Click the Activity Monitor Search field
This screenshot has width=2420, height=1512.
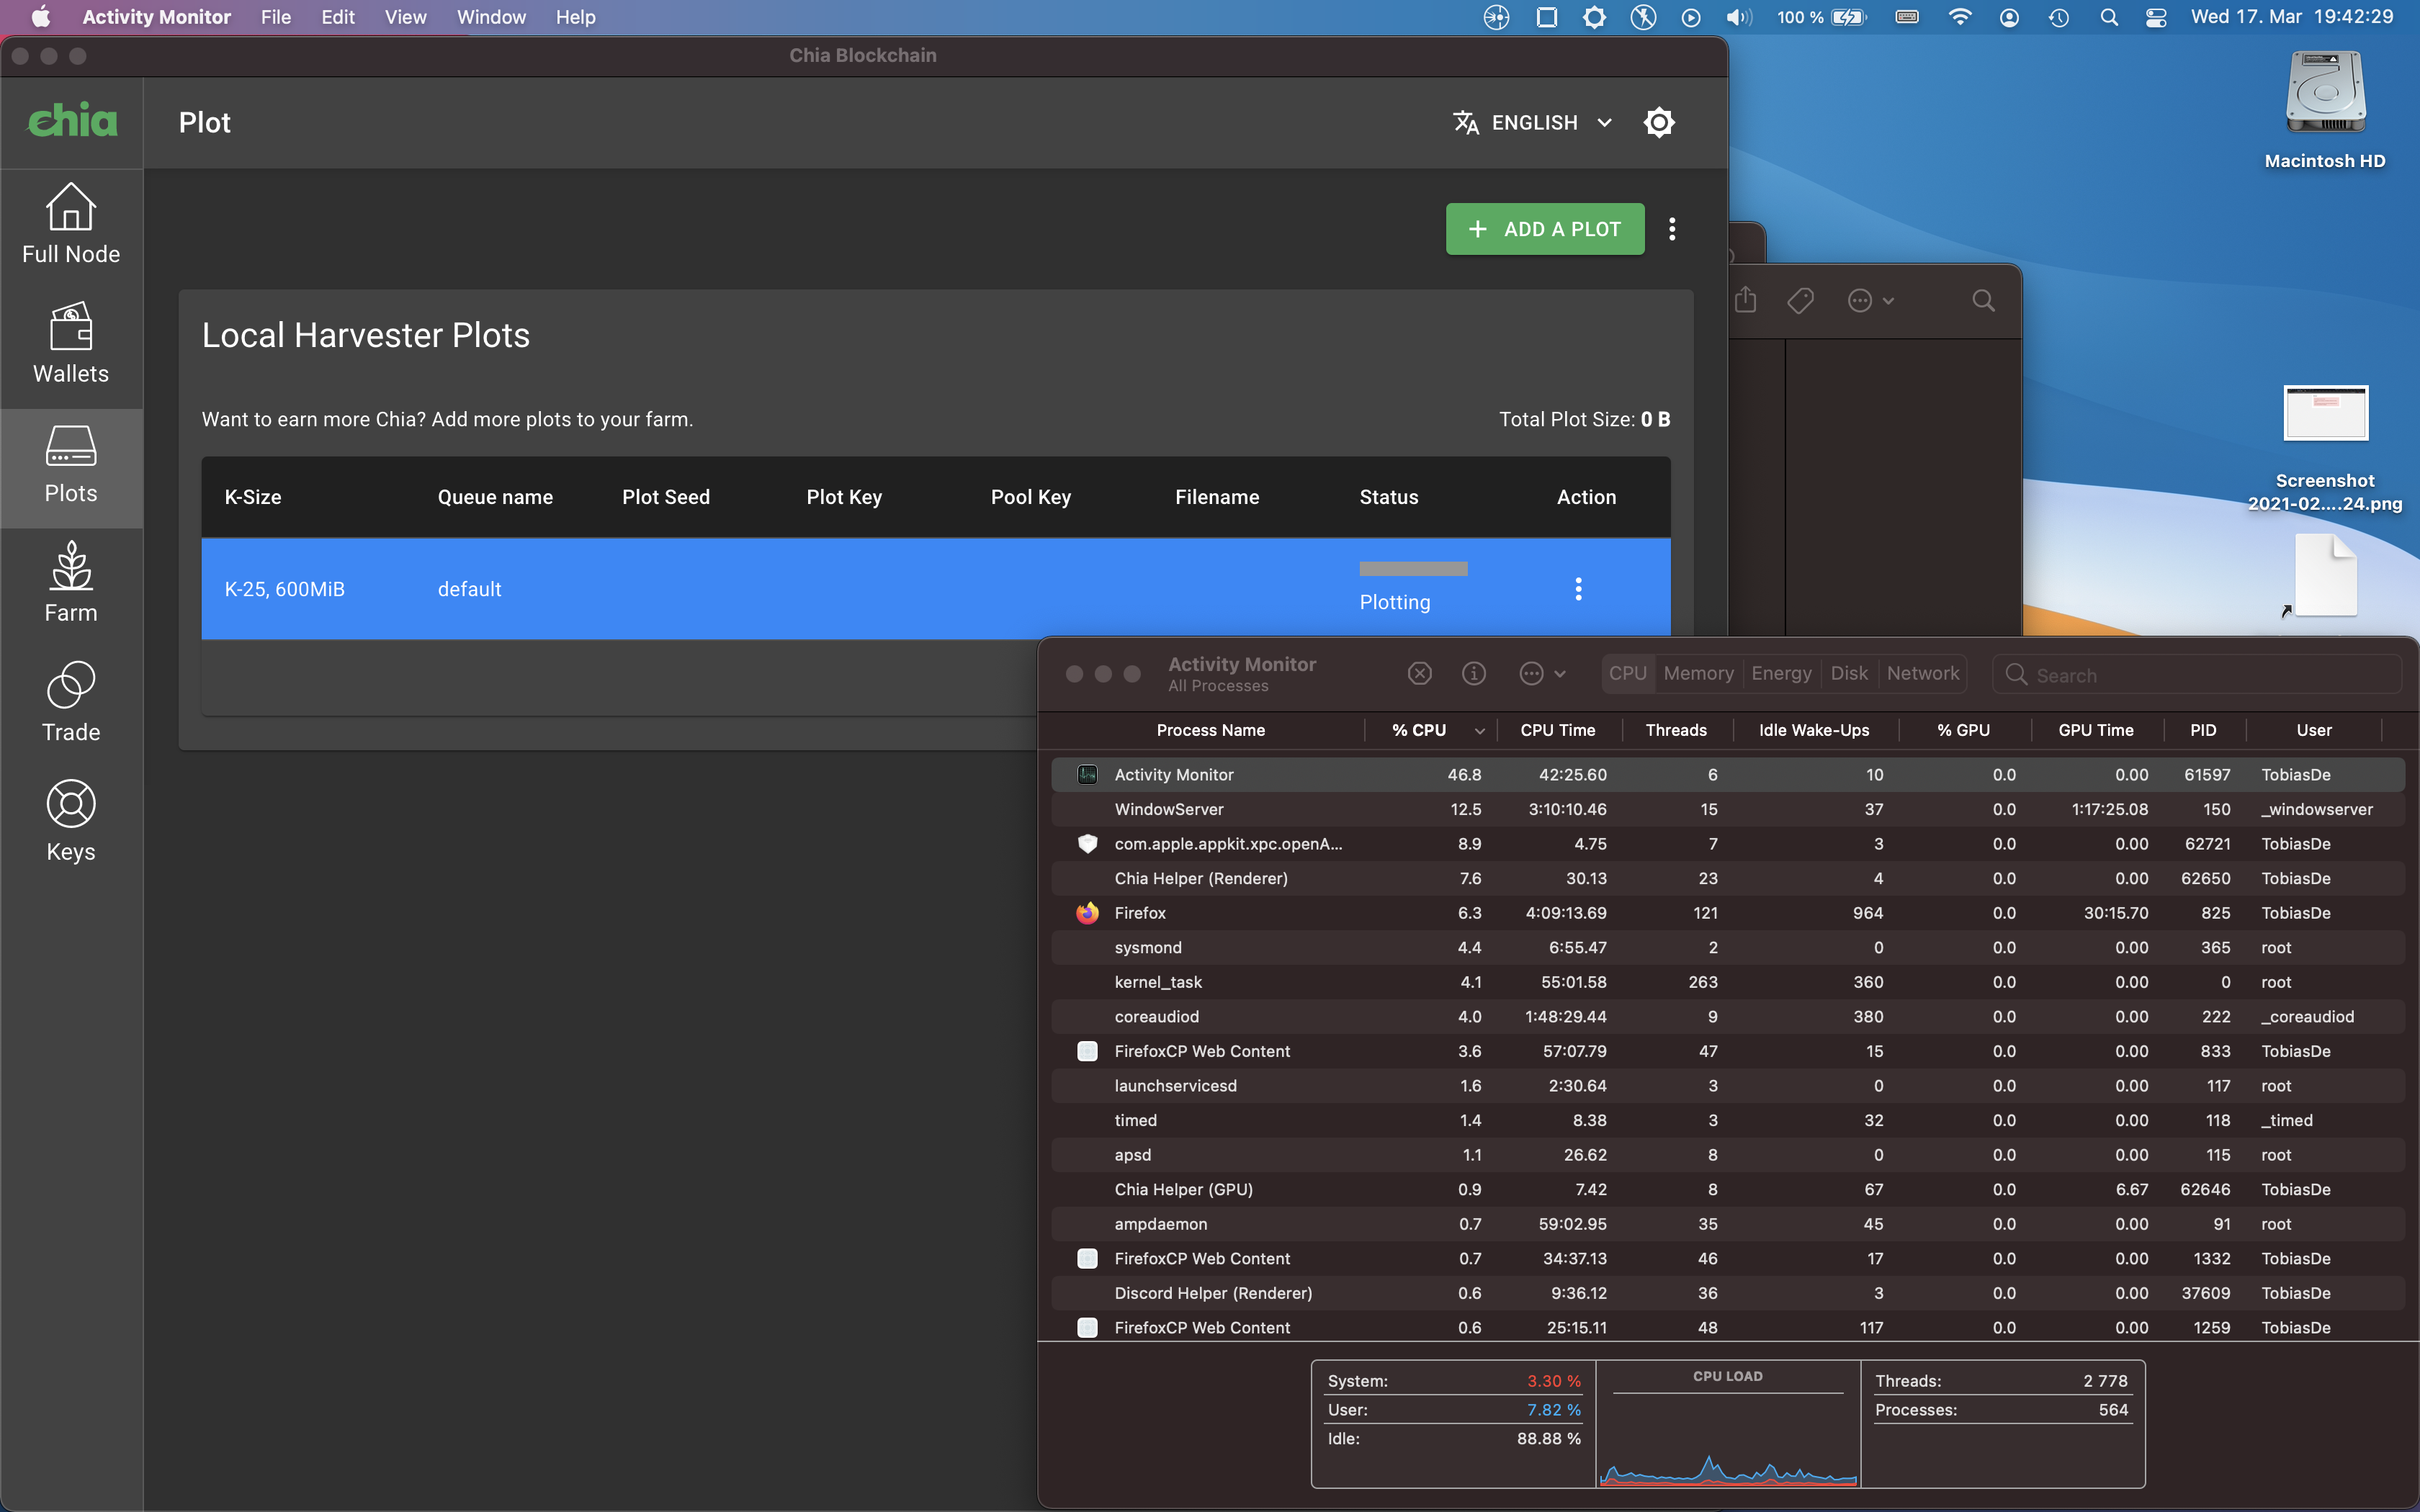coord(2197,674)
